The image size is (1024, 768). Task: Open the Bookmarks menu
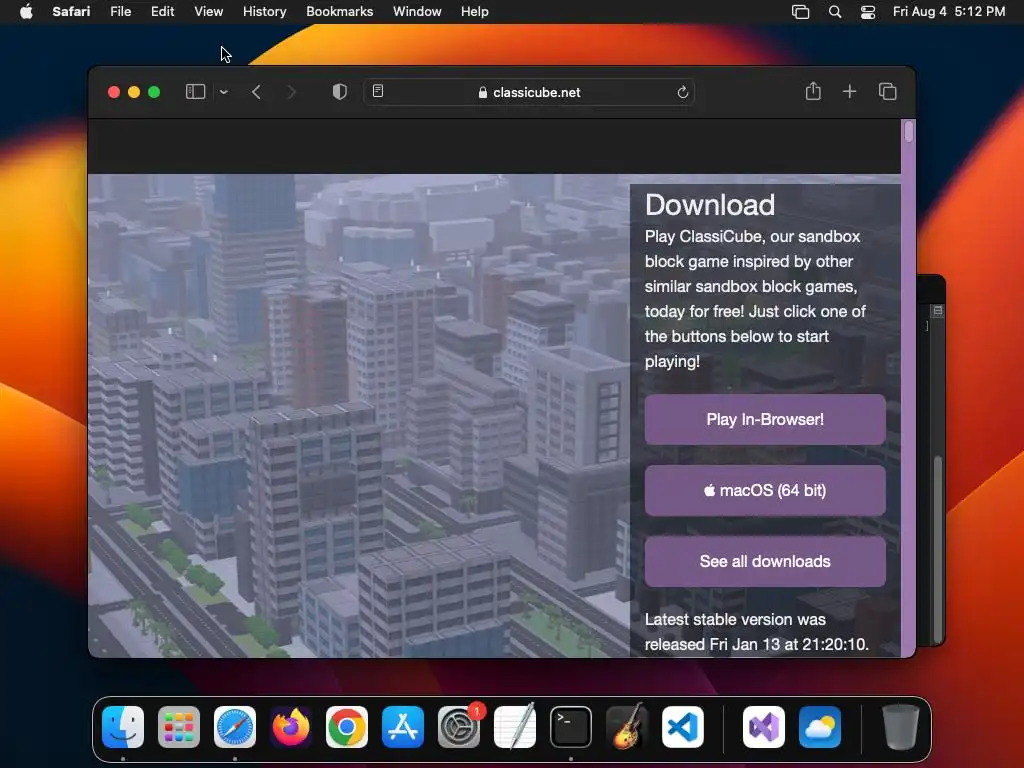[340, 12]
